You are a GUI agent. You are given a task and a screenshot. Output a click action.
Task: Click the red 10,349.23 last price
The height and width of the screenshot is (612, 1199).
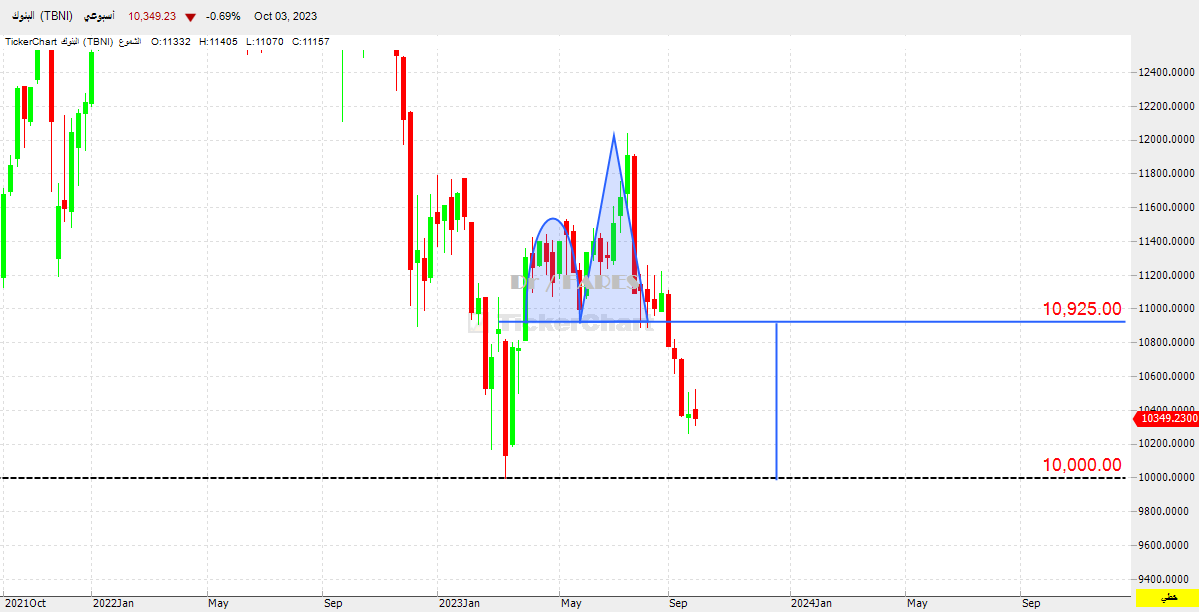(152, 16)
